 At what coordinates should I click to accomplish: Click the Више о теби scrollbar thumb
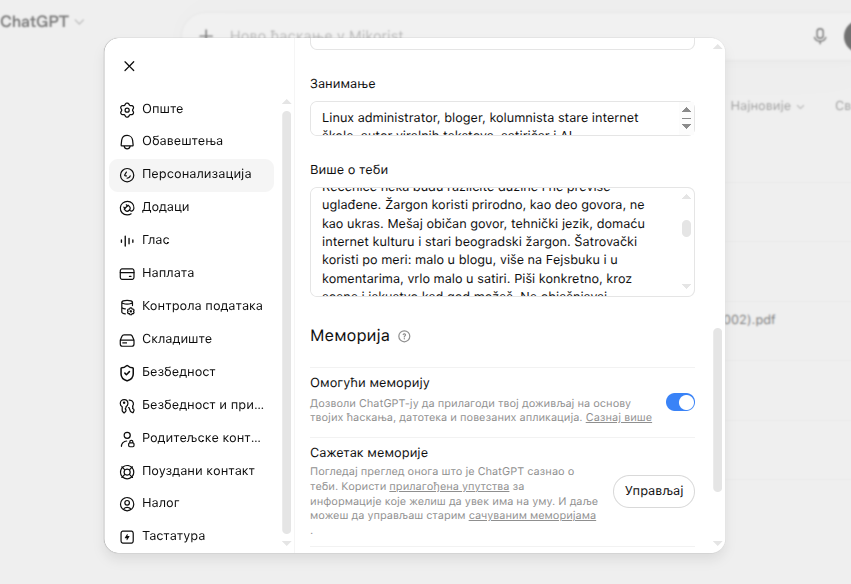686,228
